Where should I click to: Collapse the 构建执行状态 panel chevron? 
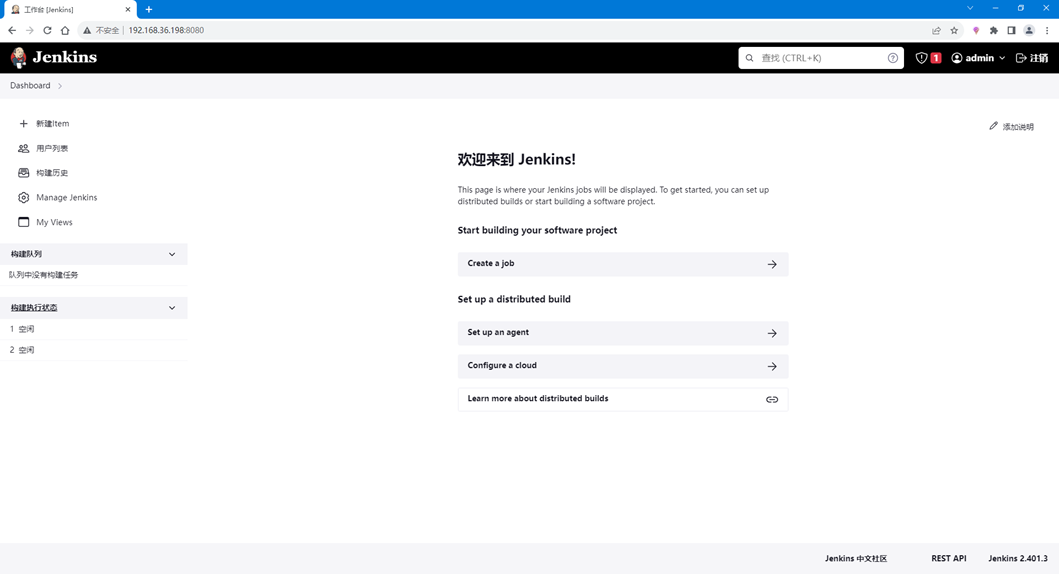[172, 308]
